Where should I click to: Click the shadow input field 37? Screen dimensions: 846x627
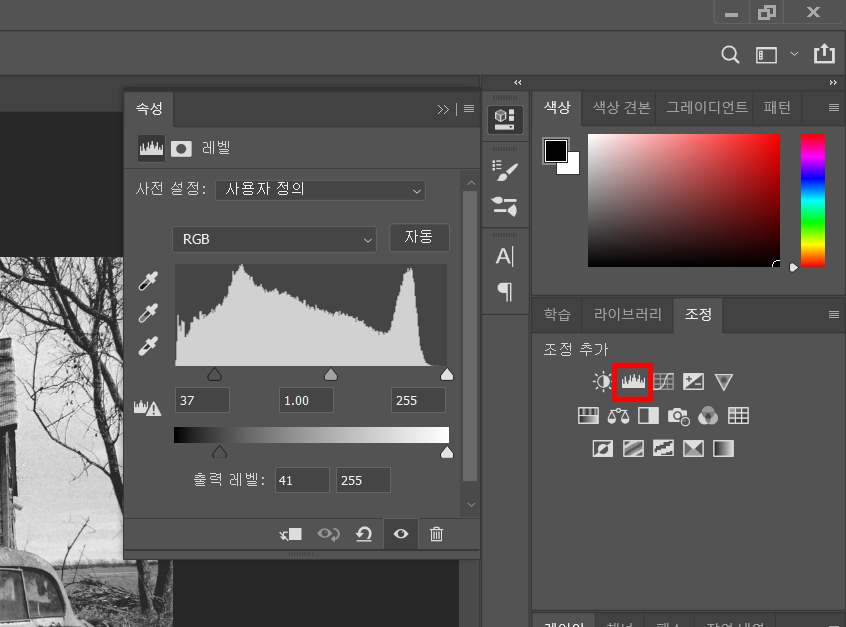point(202,400)
